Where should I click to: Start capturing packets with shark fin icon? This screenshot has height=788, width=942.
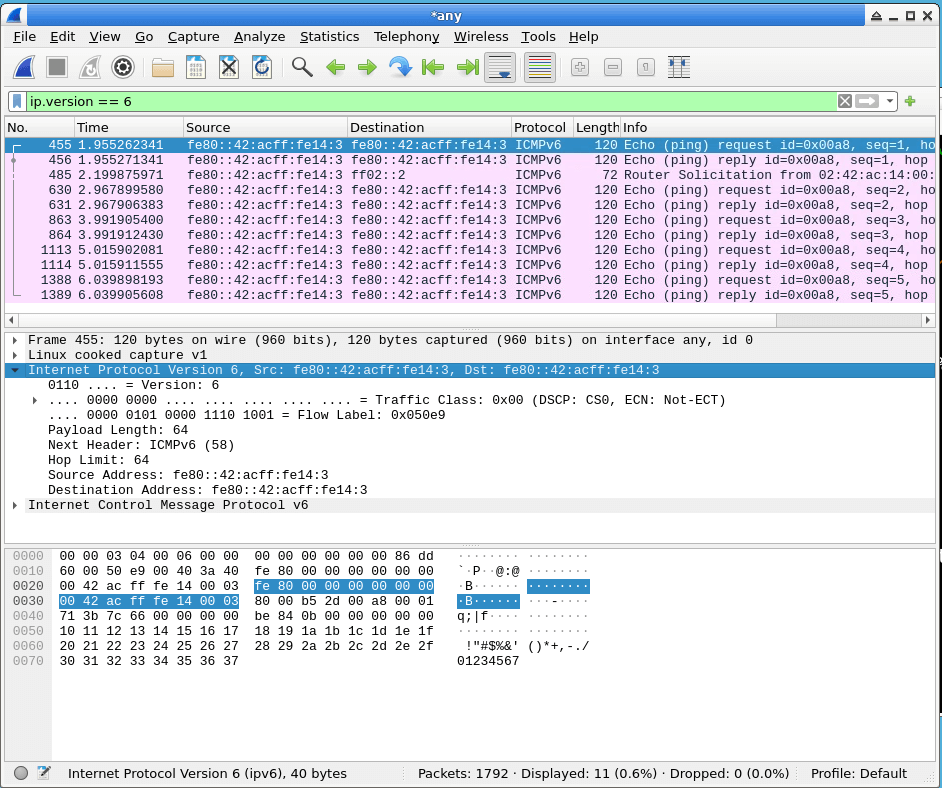25,67
